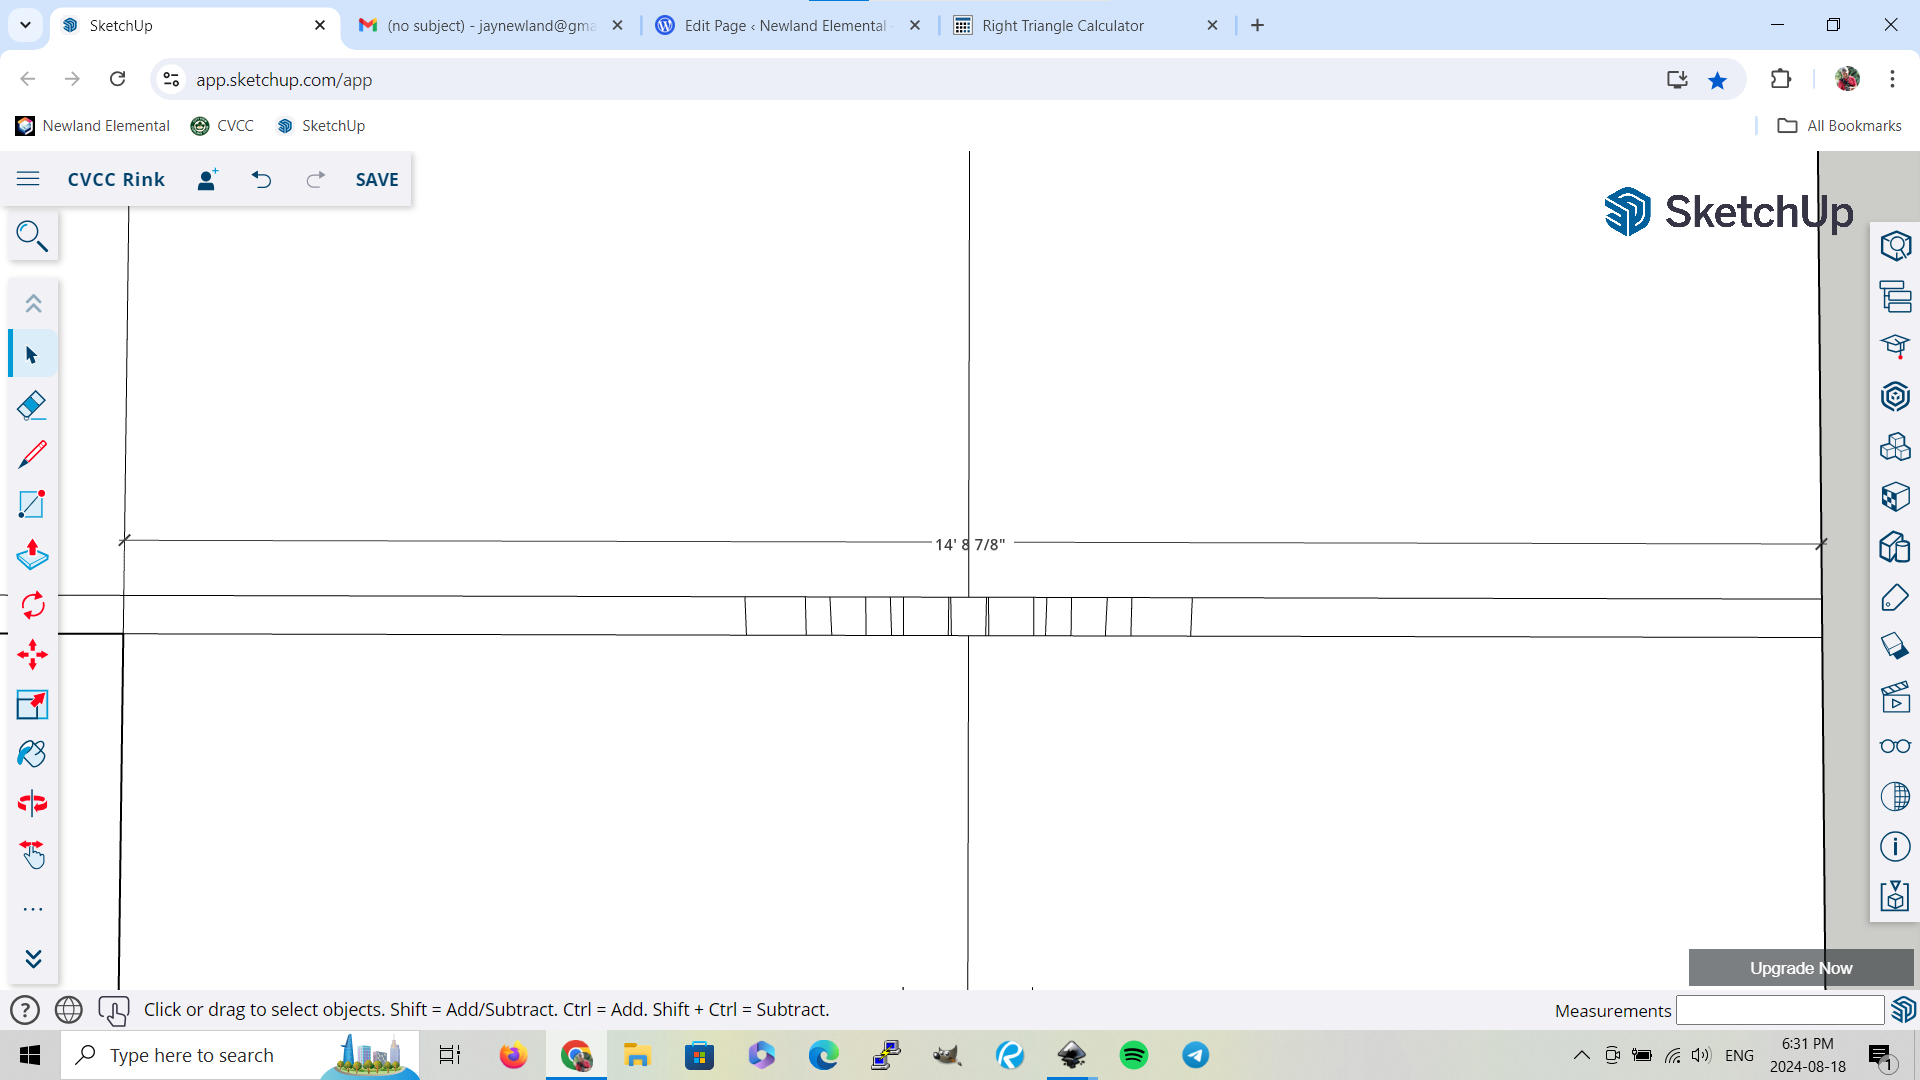The height and width of the screenshot is (1080, 1920).
Task: Select the Orbit tool
Action: tap(32, 804)
